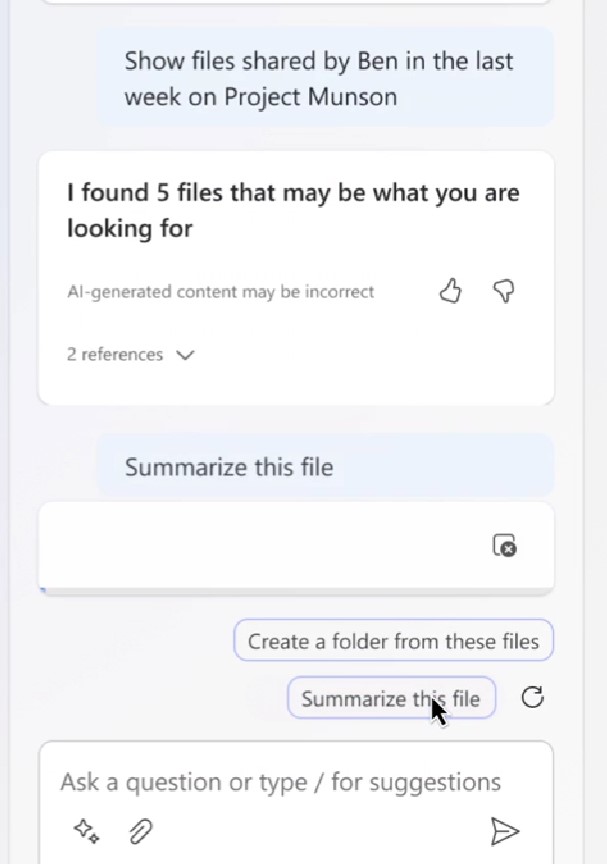Image resolution: width=607 pixels, height=864 pixels.
Task: Stop generating the current response
Action: tap(505, 546)
